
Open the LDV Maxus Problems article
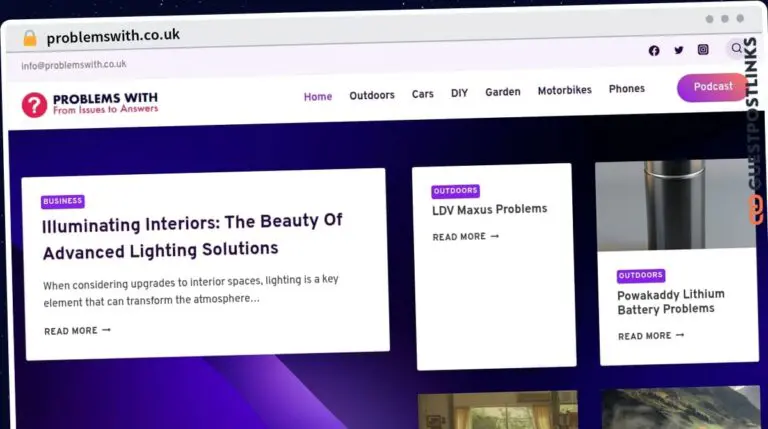click(489, 209)
